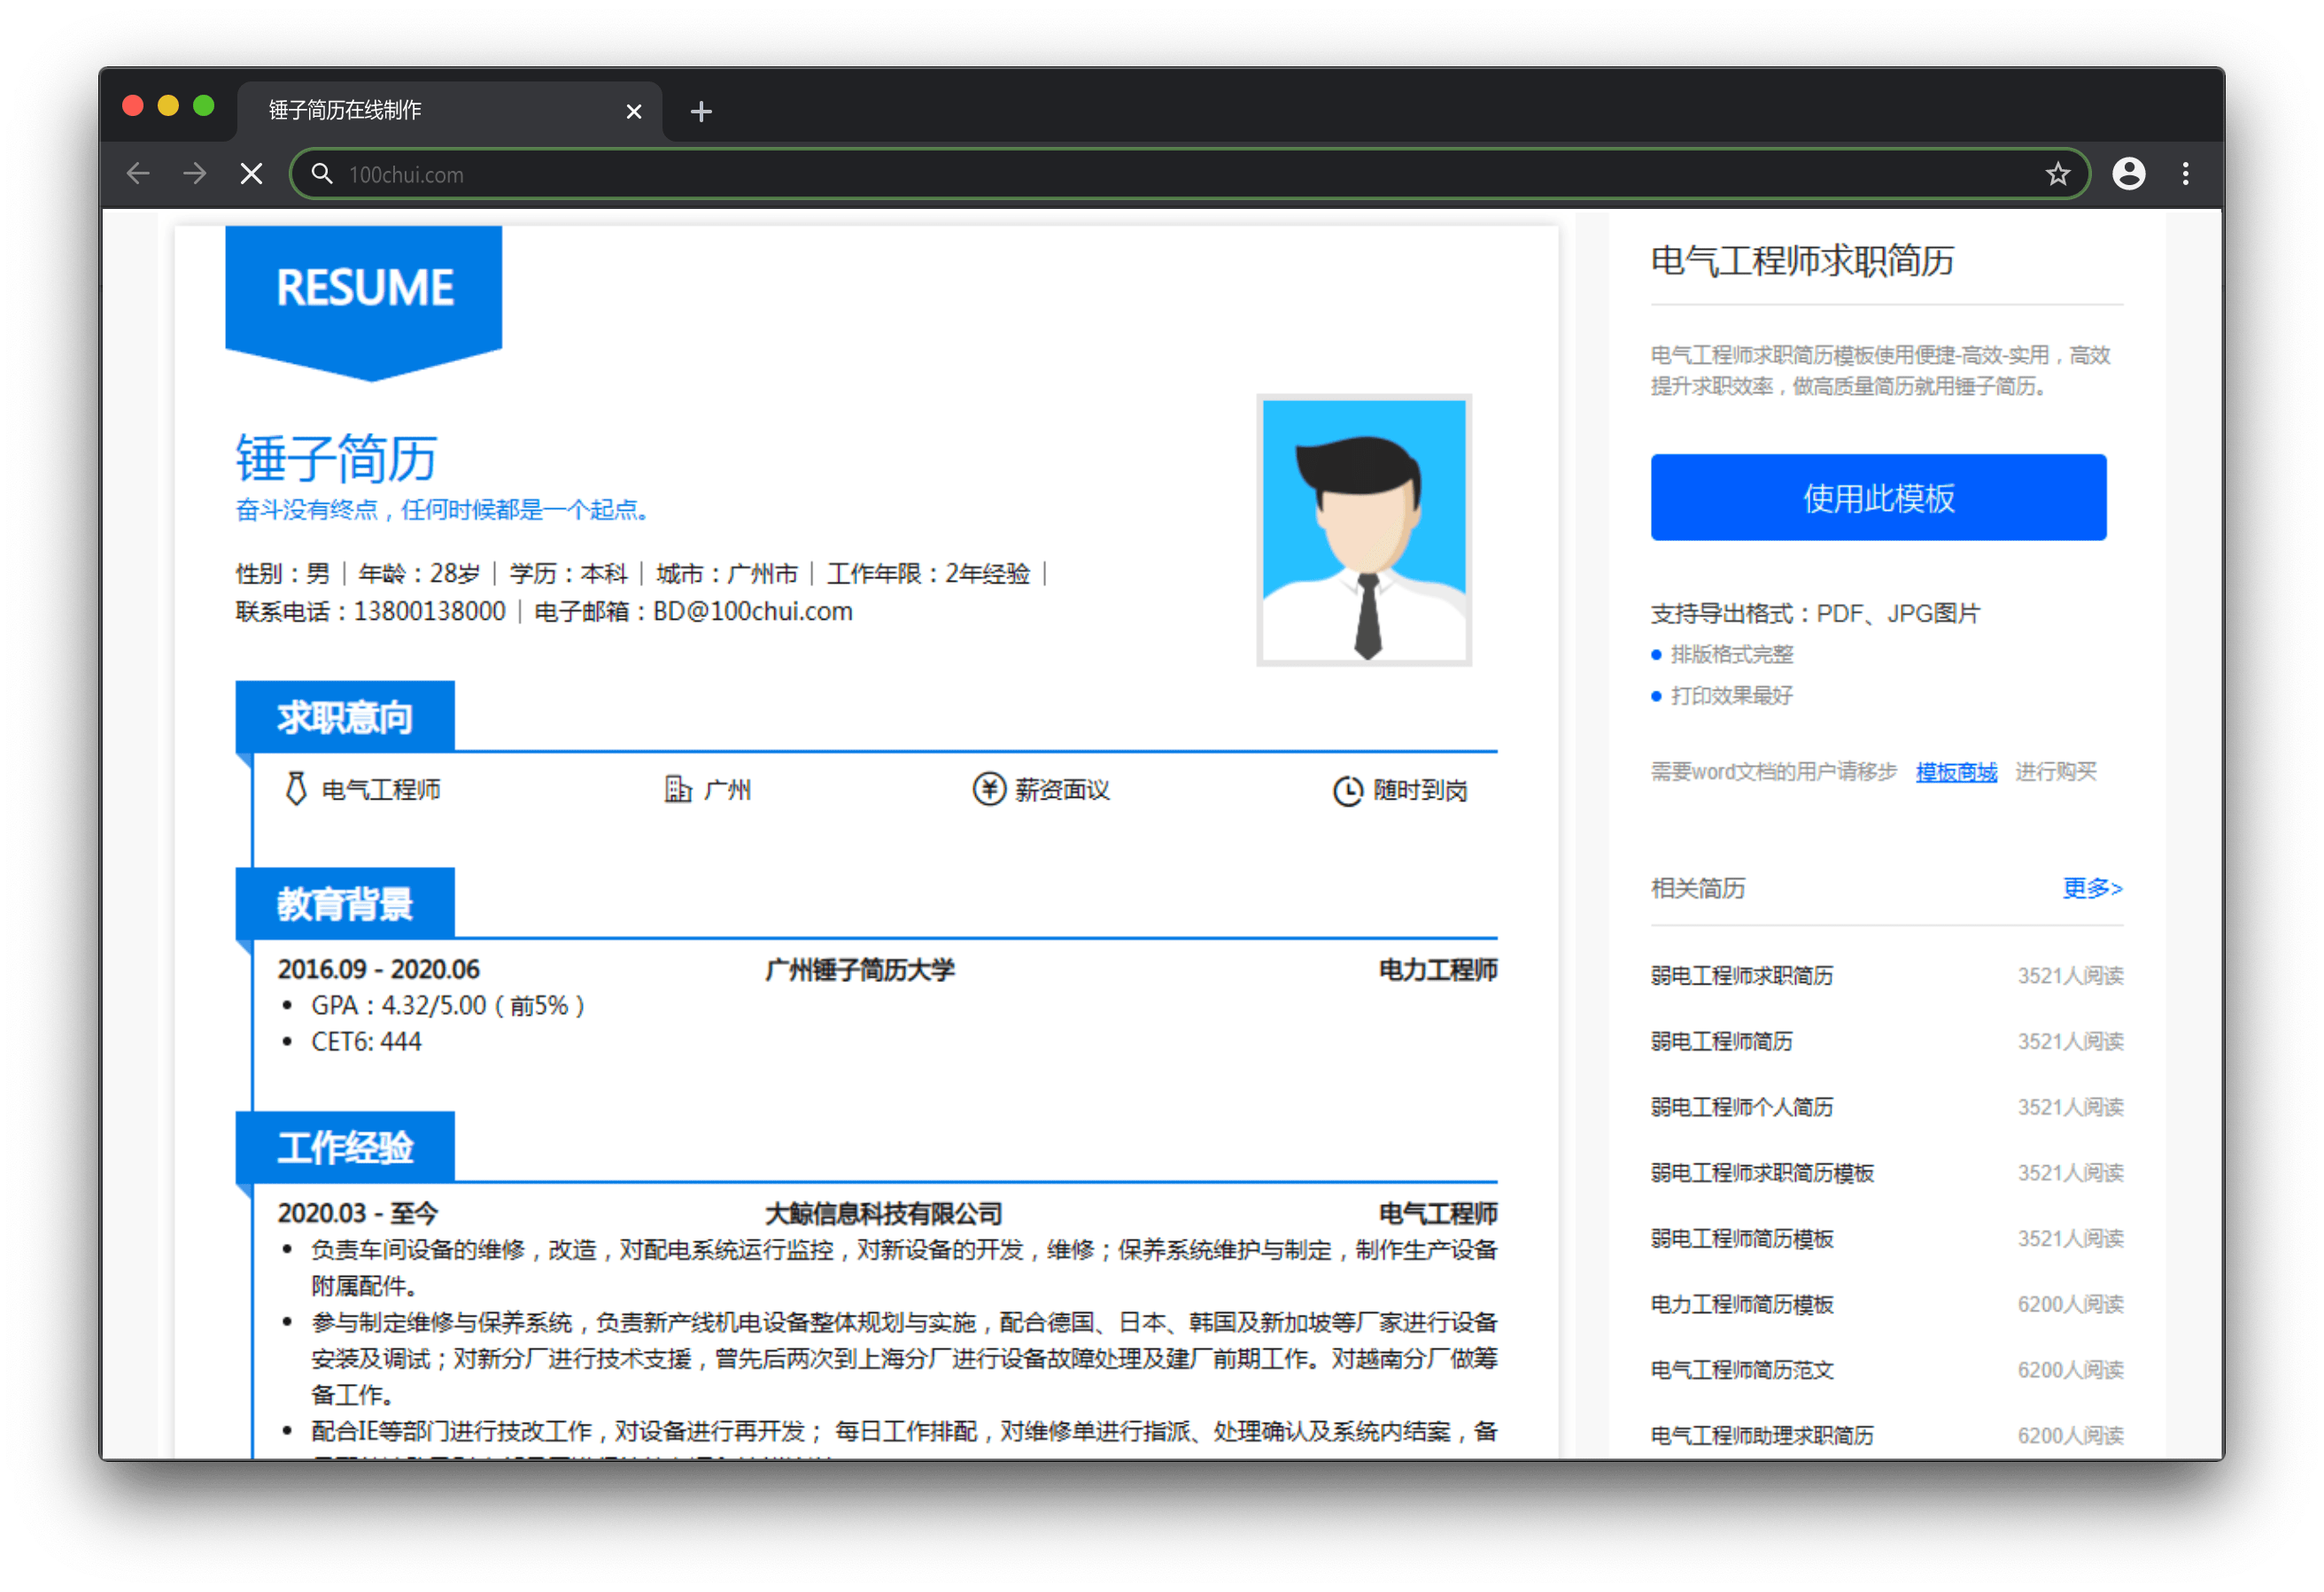Open the 模板商城 link
This screenshot has height=1592, width=2324.
[x=1956, y=772]
